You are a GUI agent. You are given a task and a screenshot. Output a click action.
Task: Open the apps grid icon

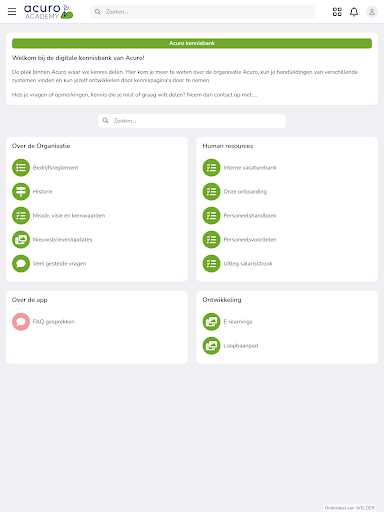[x=337, y=12]
